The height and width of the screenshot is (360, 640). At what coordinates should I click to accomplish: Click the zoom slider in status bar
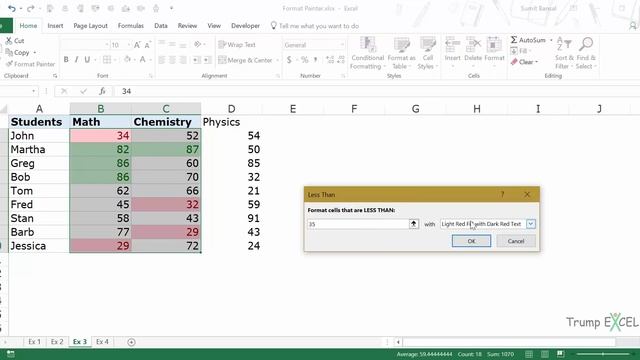click(x=603, y=354)
